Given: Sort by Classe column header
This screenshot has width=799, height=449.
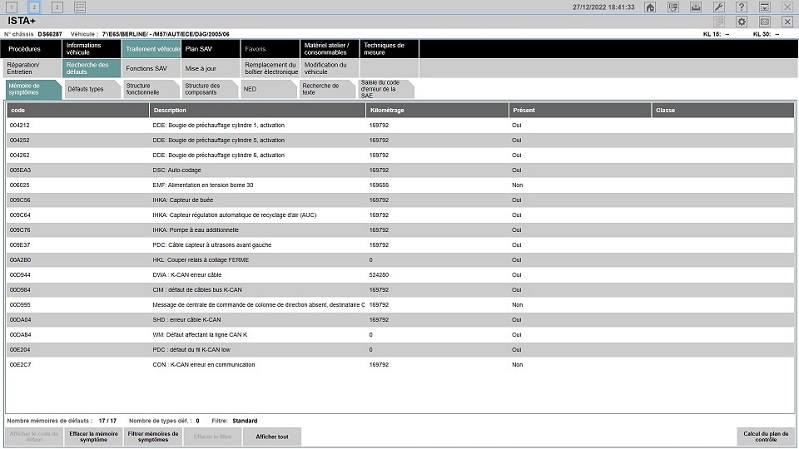Looking at the screenshot, I should (x=723, y=110).
